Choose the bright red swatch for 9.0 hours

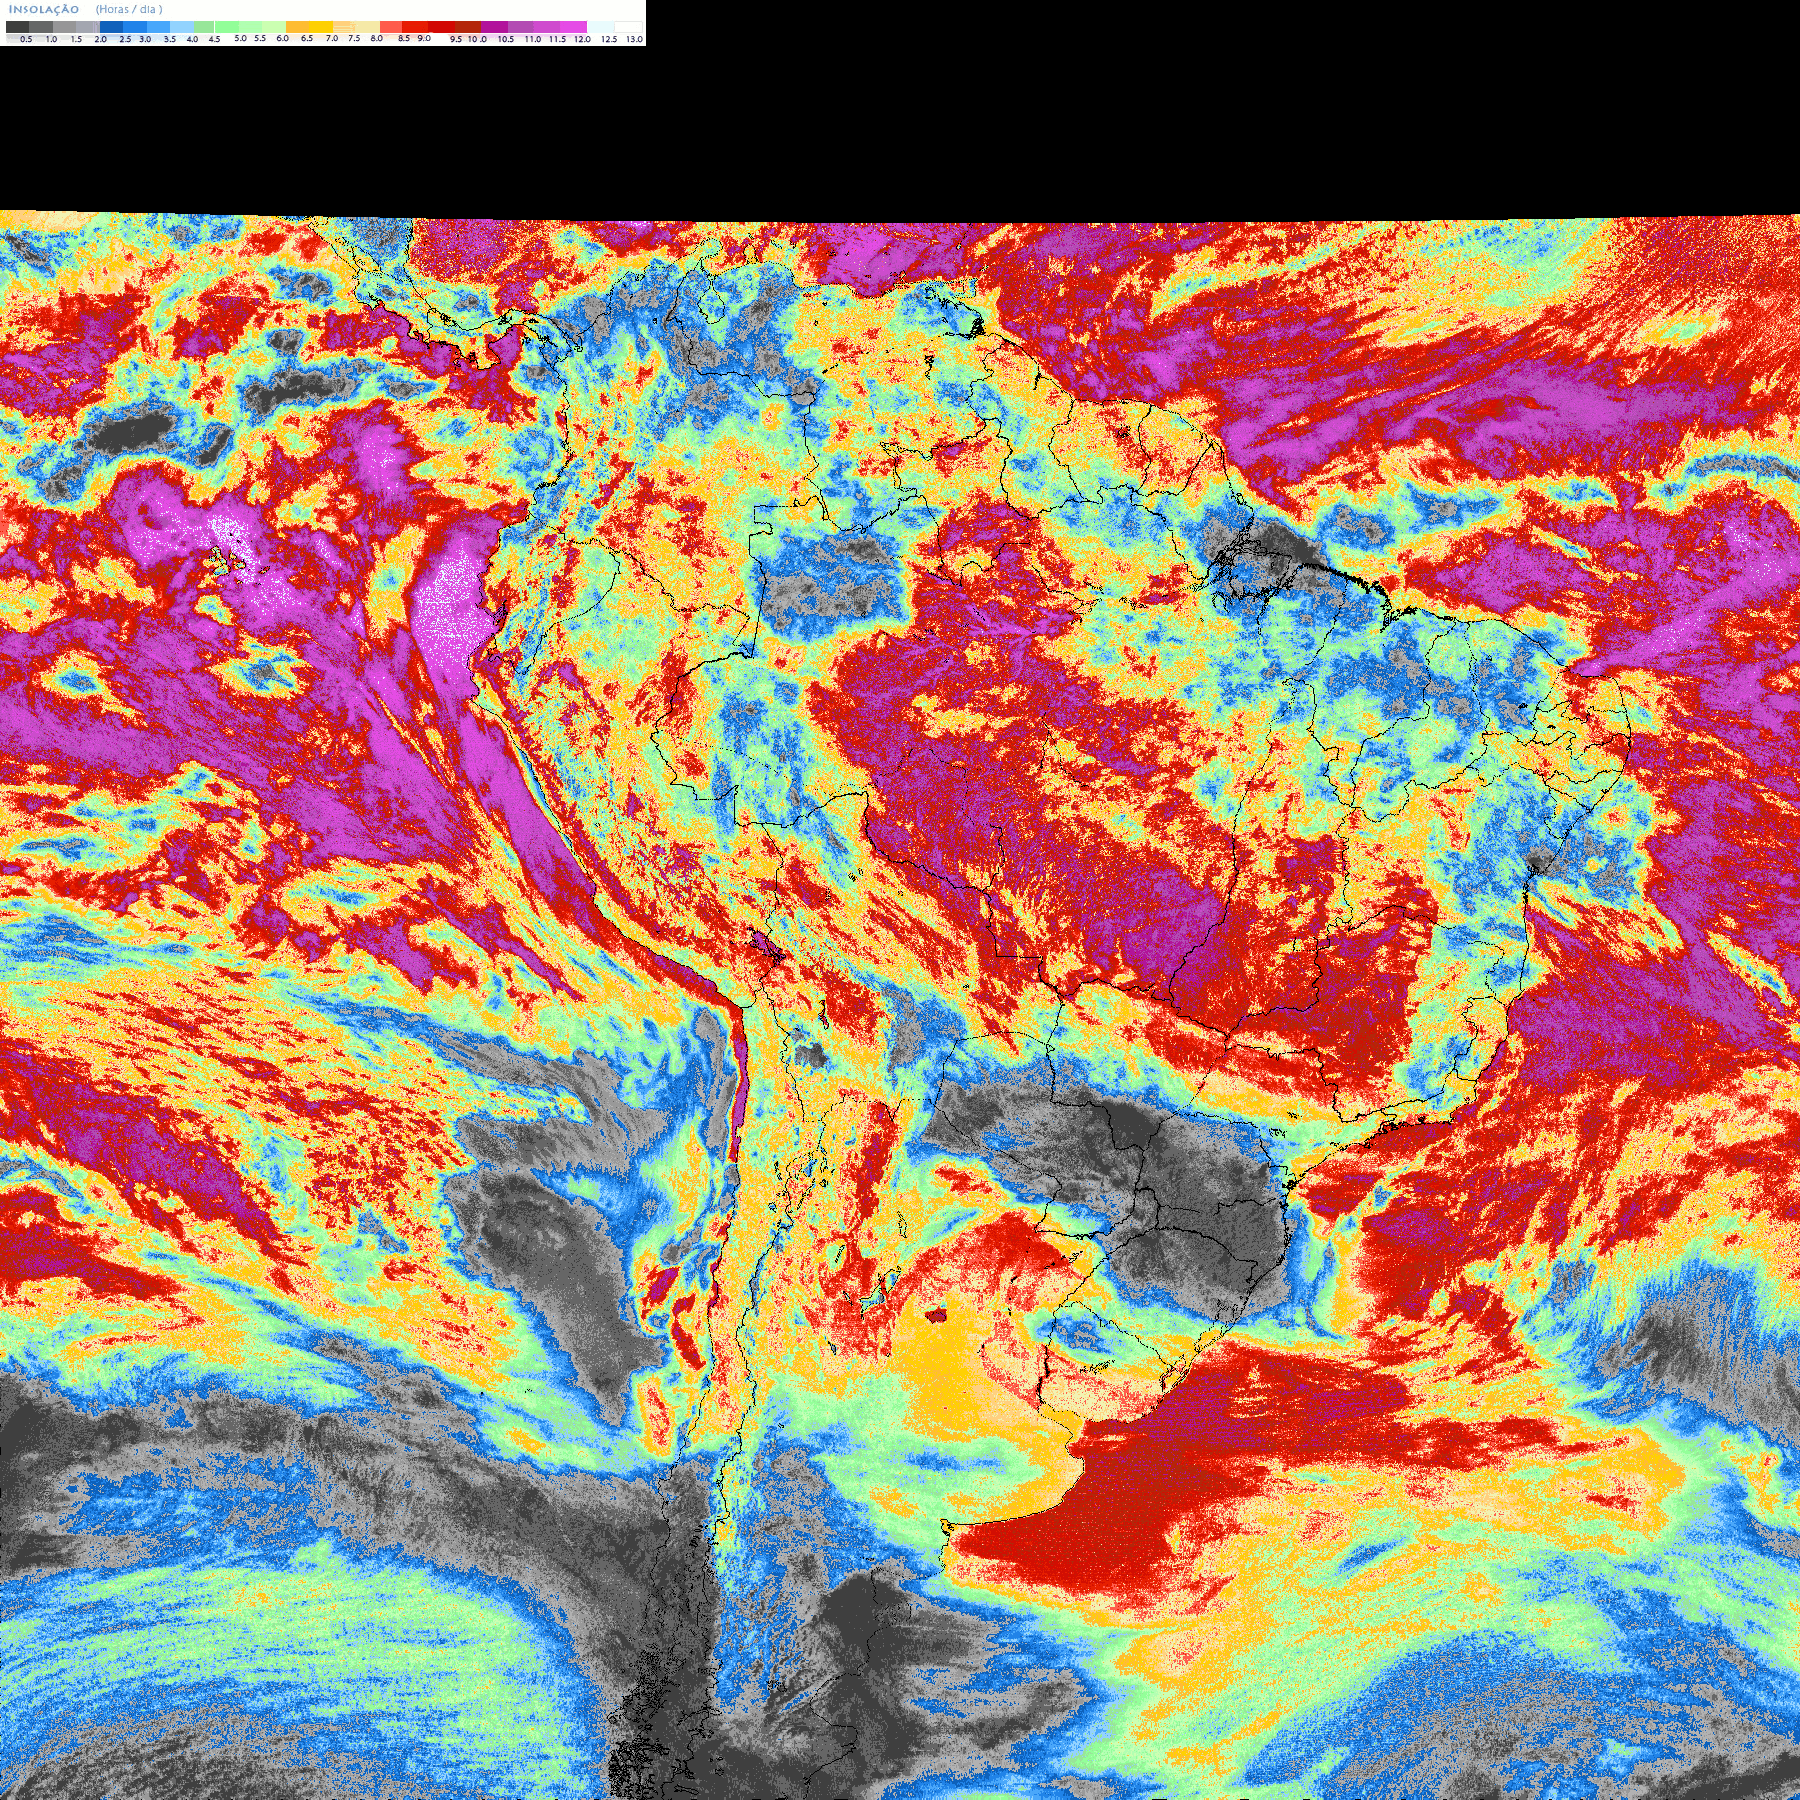pos(415,27)
